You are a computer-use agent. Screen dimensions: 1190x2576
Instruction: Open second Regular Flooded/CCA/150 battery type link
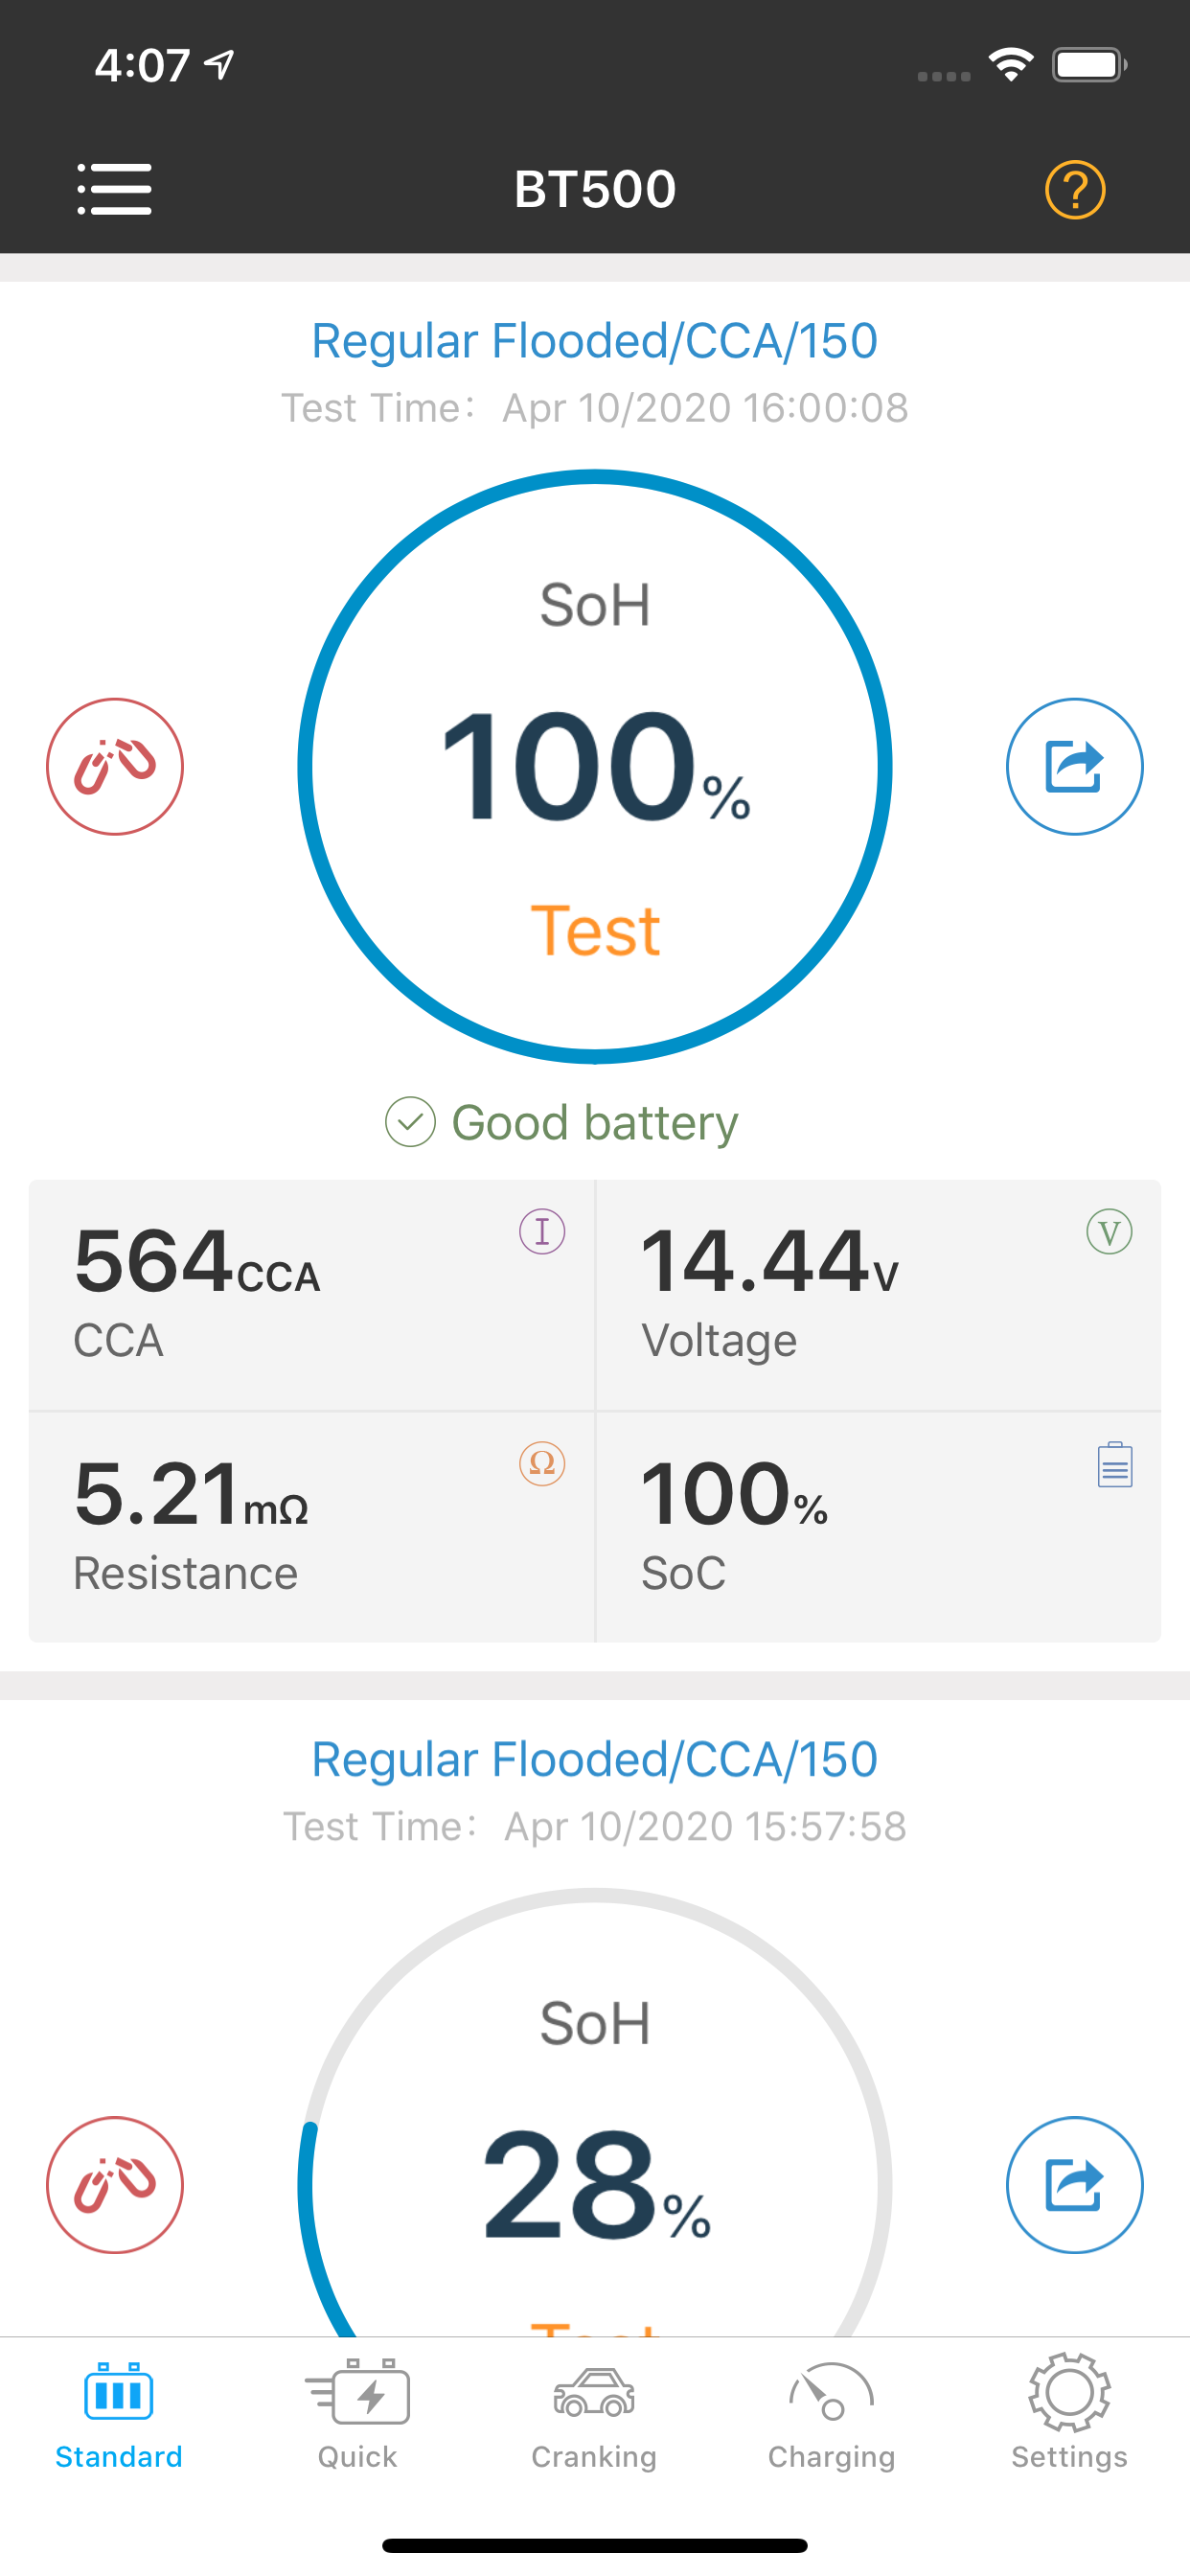pos(594,1759)
